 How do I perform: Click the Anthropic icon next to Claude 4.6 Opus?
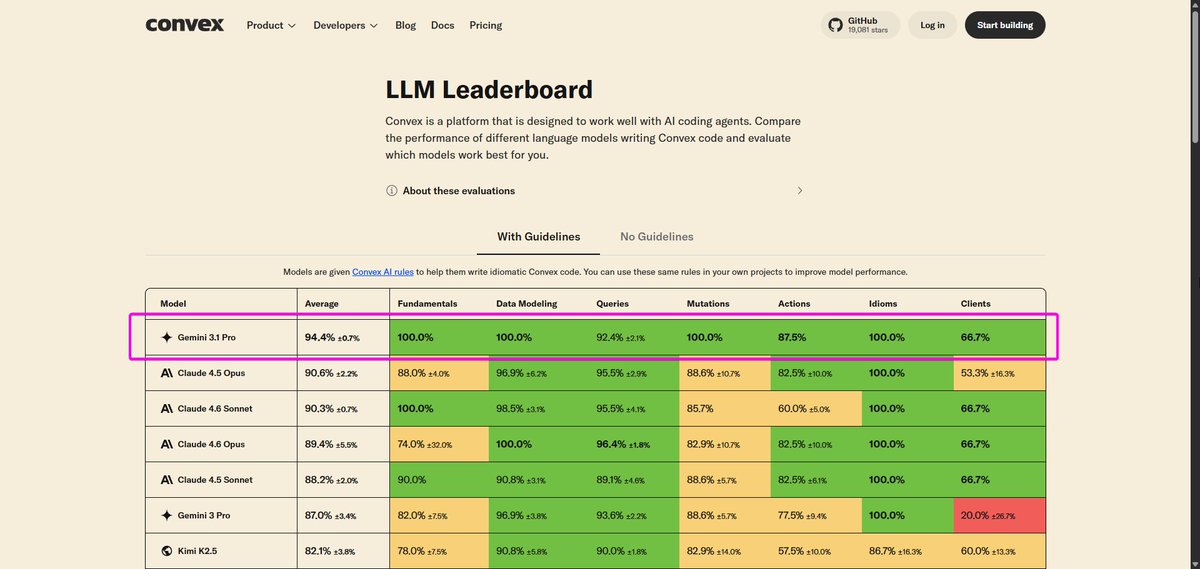pyautogui.click(x=167, y=444)
